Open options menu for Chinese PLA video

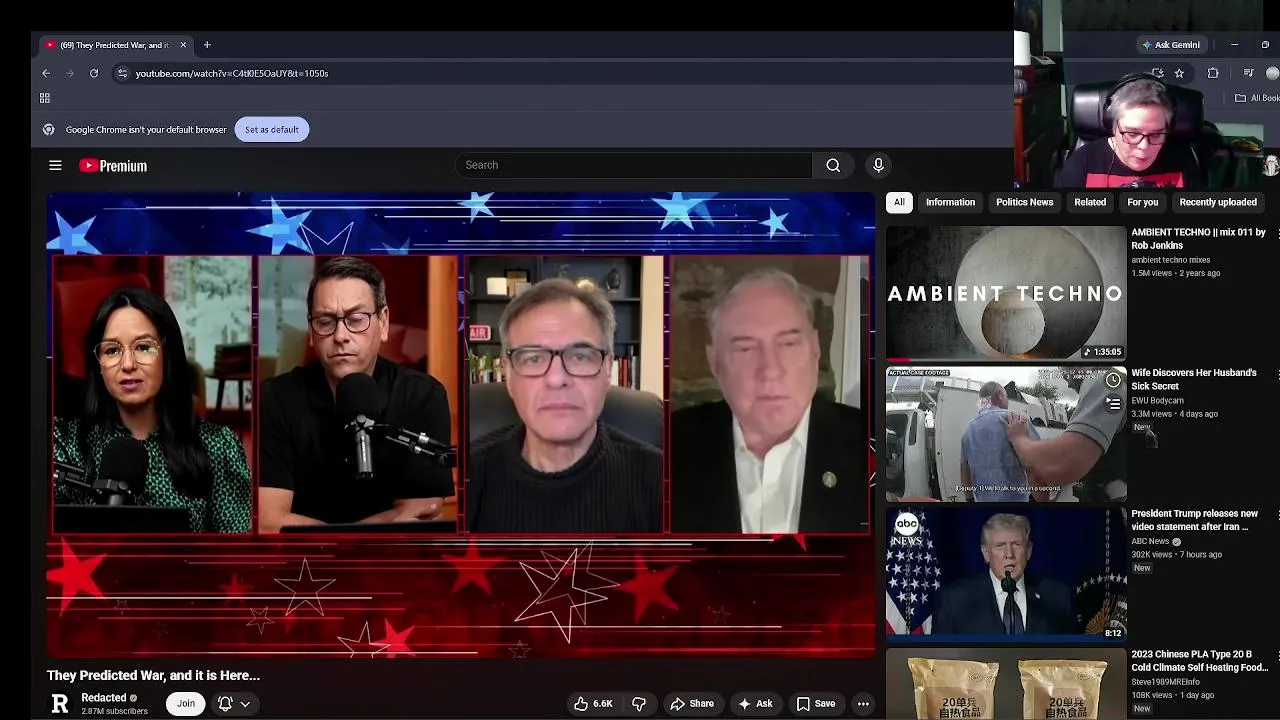click(x=1277, y=656)
